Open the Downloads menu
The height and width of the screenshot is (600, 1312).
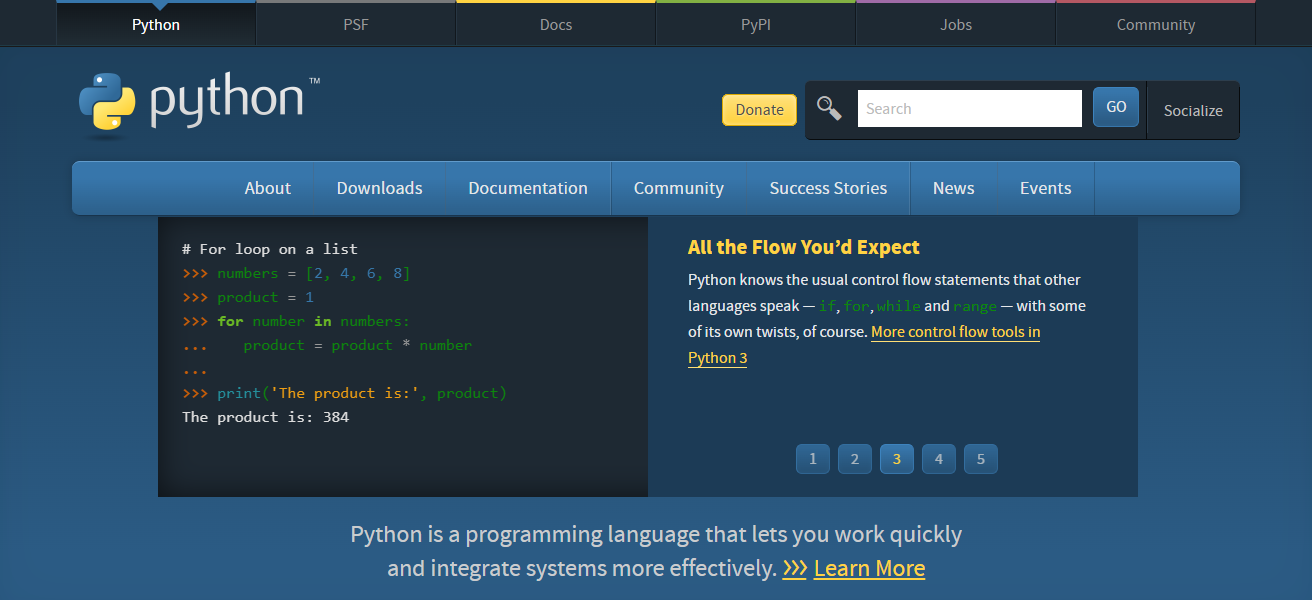point(380,188)
